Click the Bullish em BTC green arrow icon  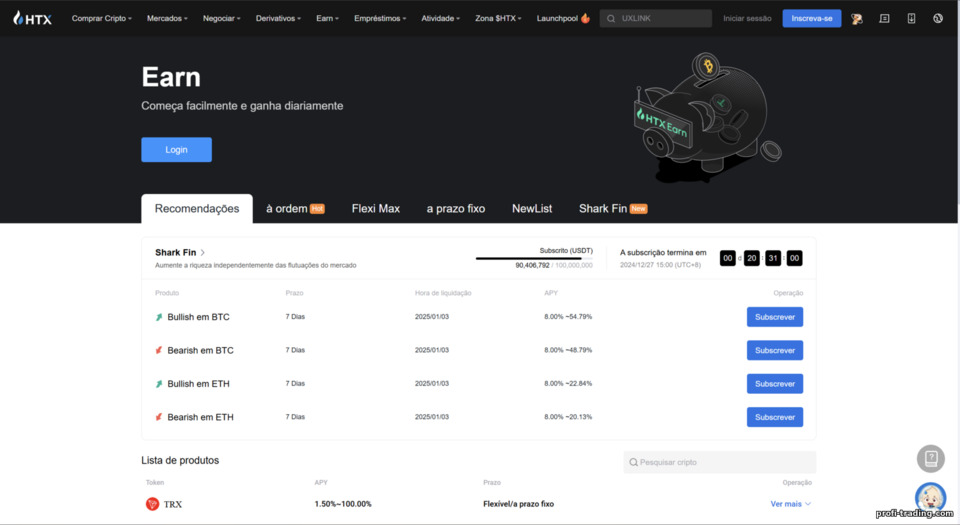[159, 317]
